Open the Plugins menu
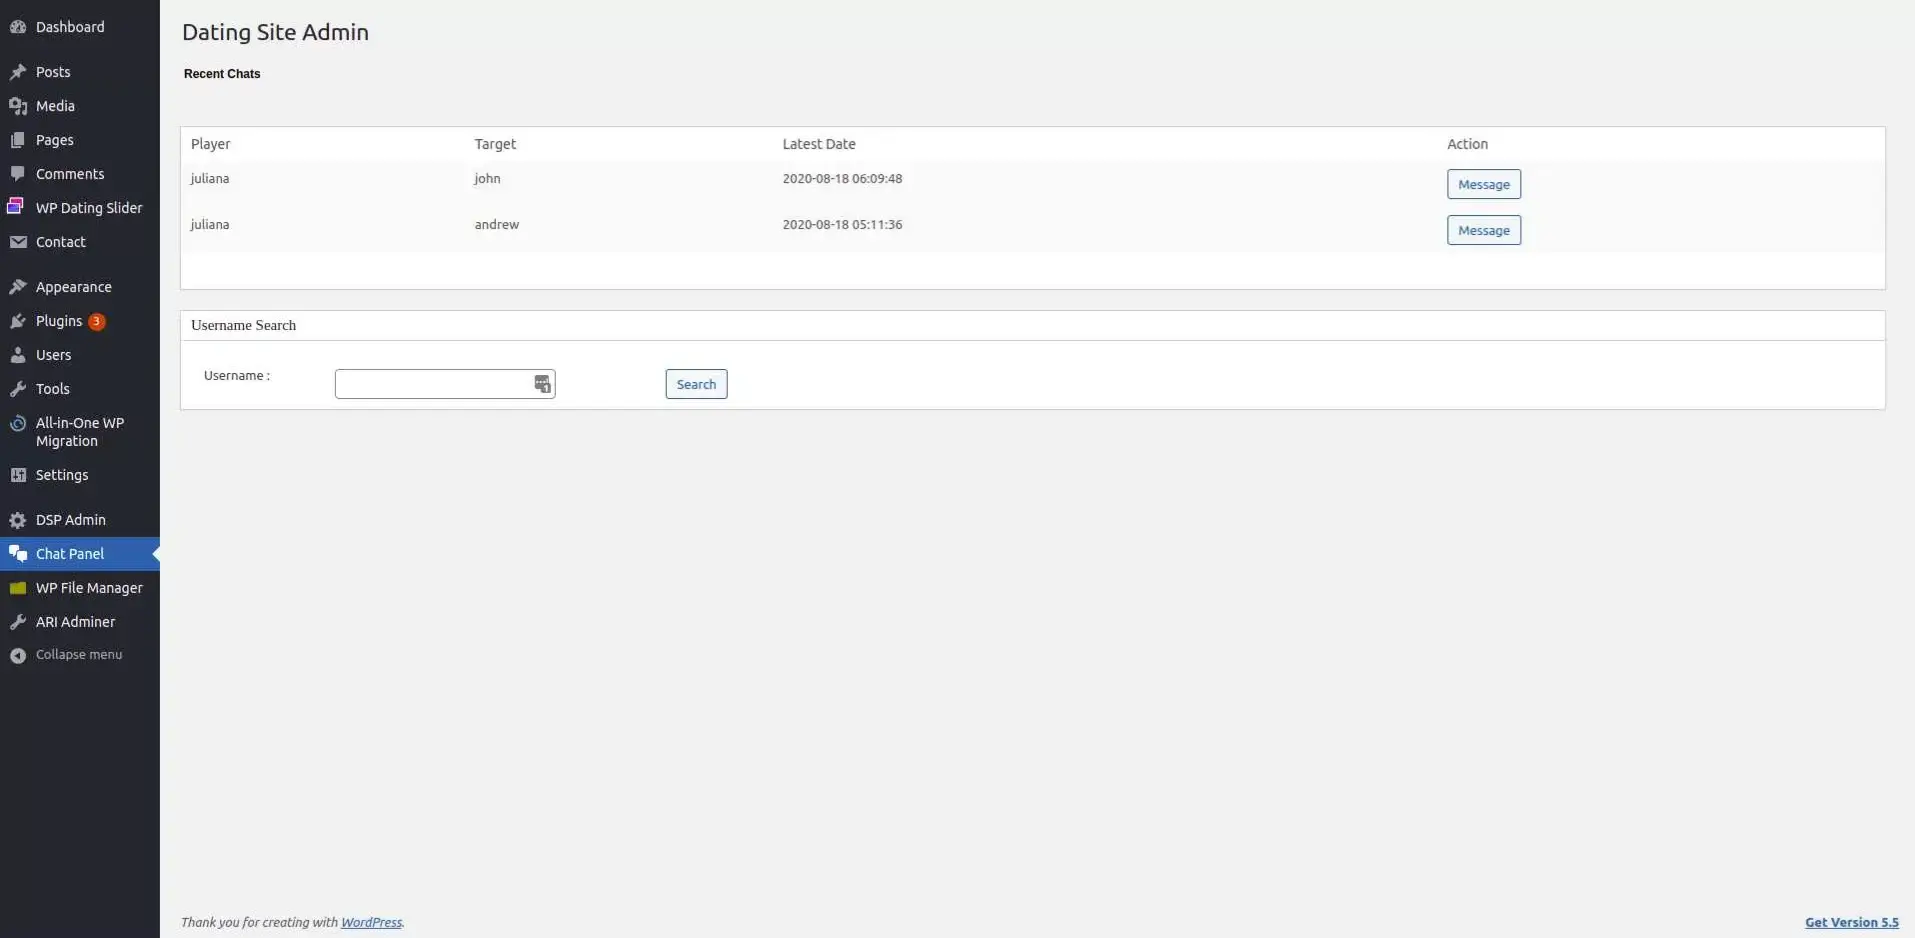 point(59,321)
